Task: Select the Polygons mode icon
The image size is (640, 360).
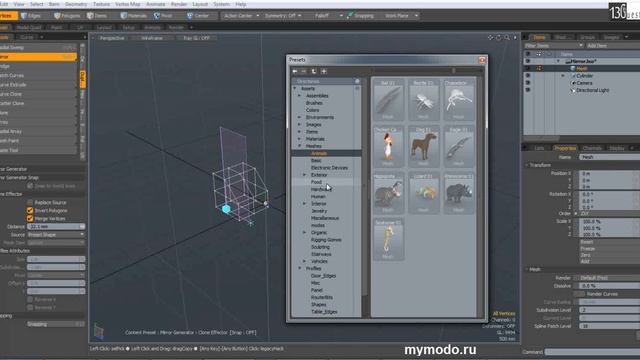Action: pos(57,16)
